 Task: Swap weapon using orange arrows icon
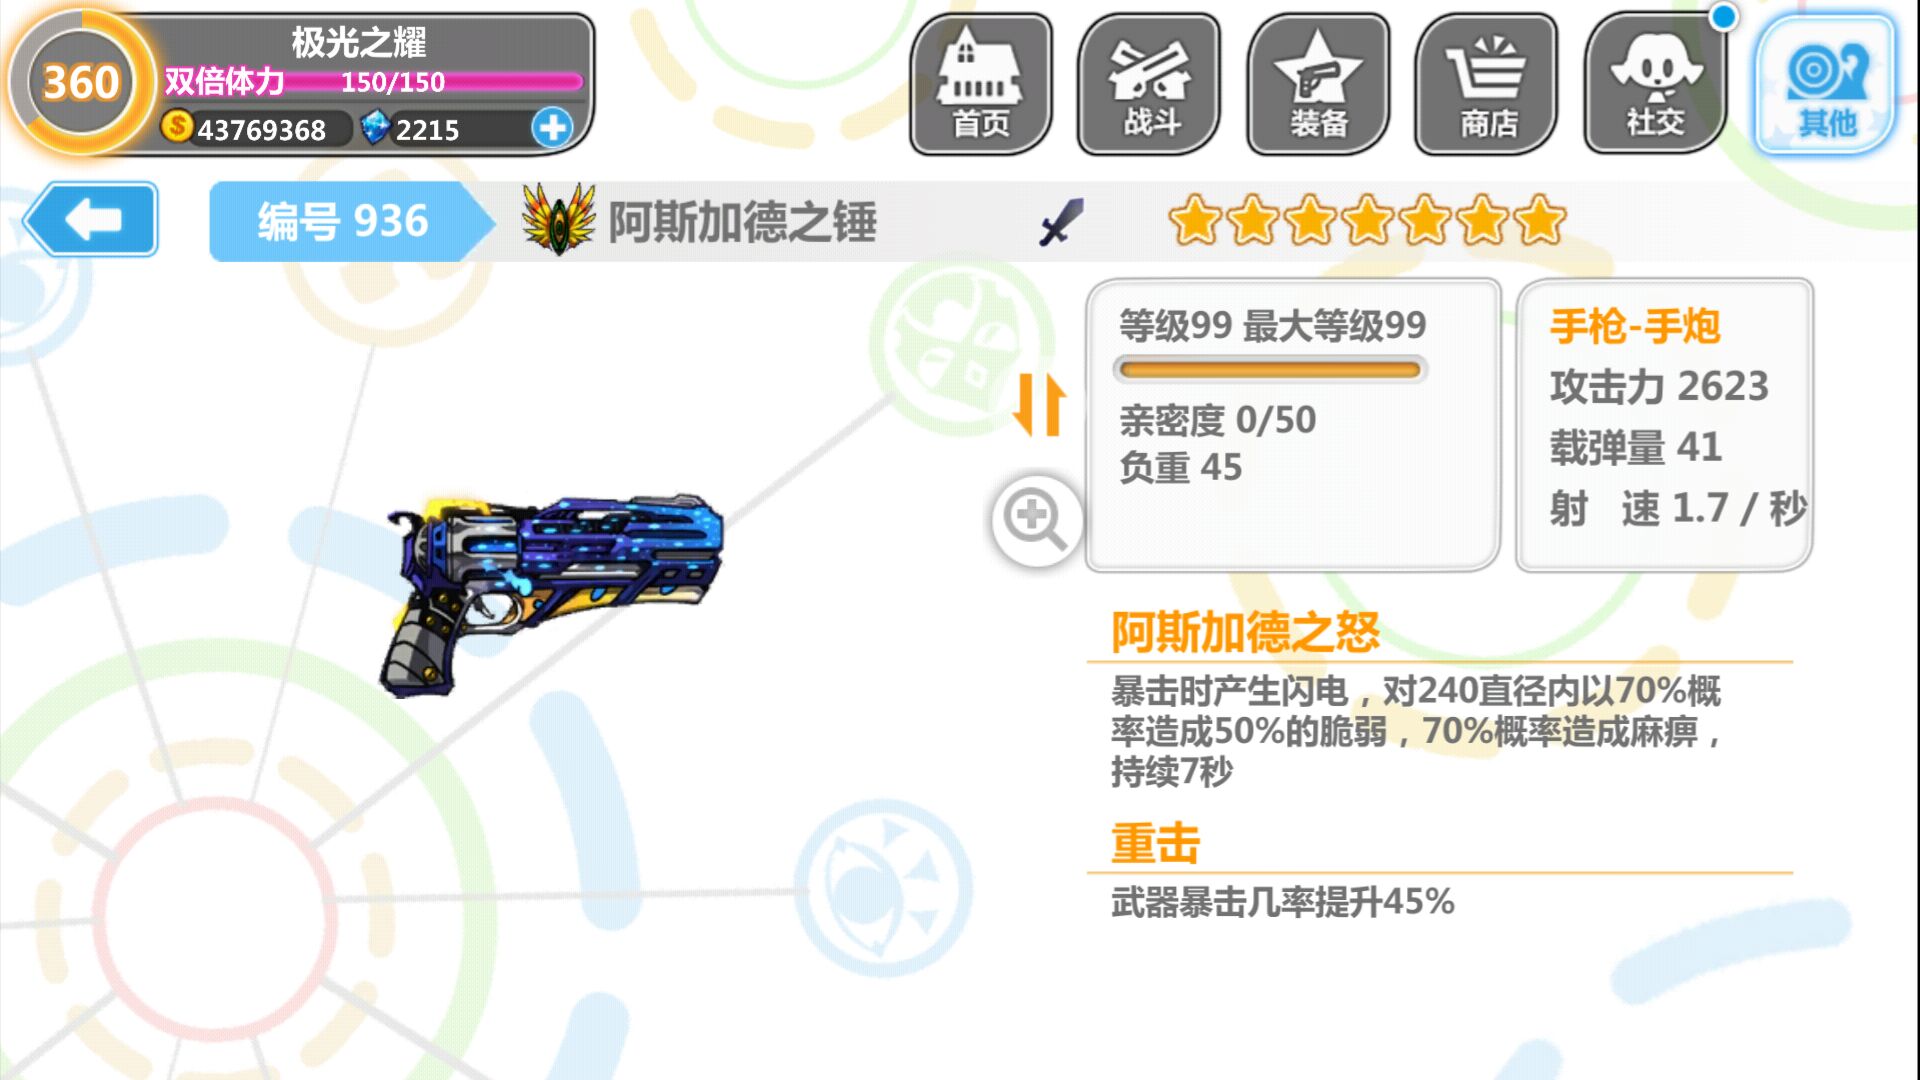[x=1040, y=405]
